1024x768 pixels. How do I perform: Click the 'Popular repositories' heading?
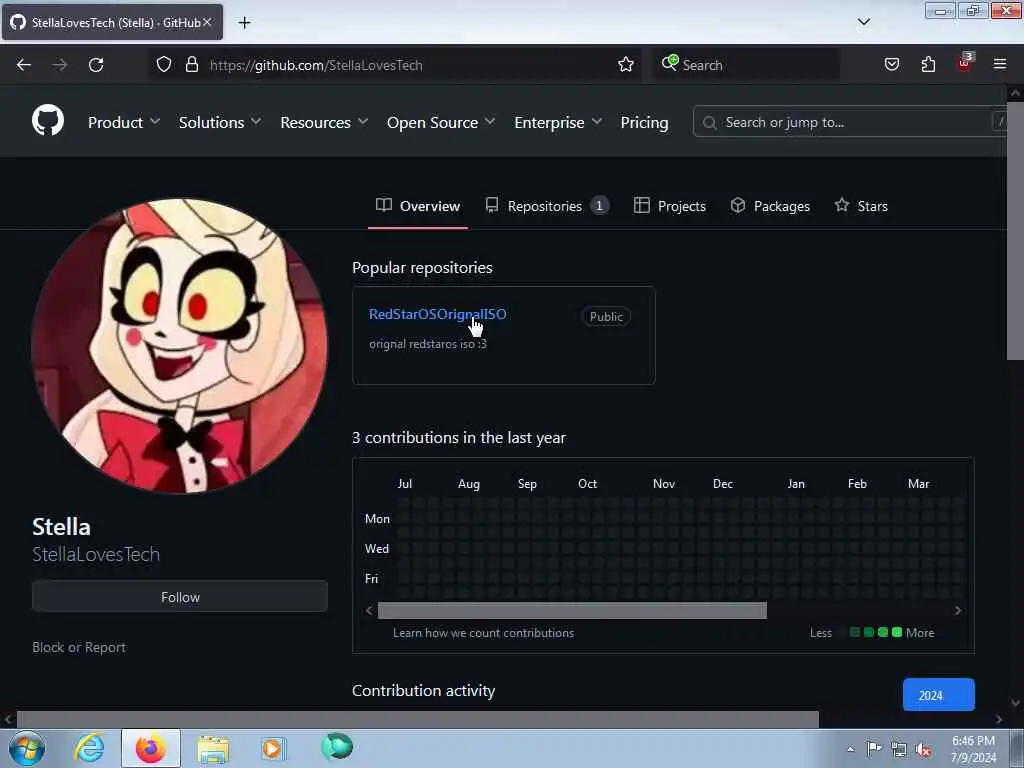423,268
